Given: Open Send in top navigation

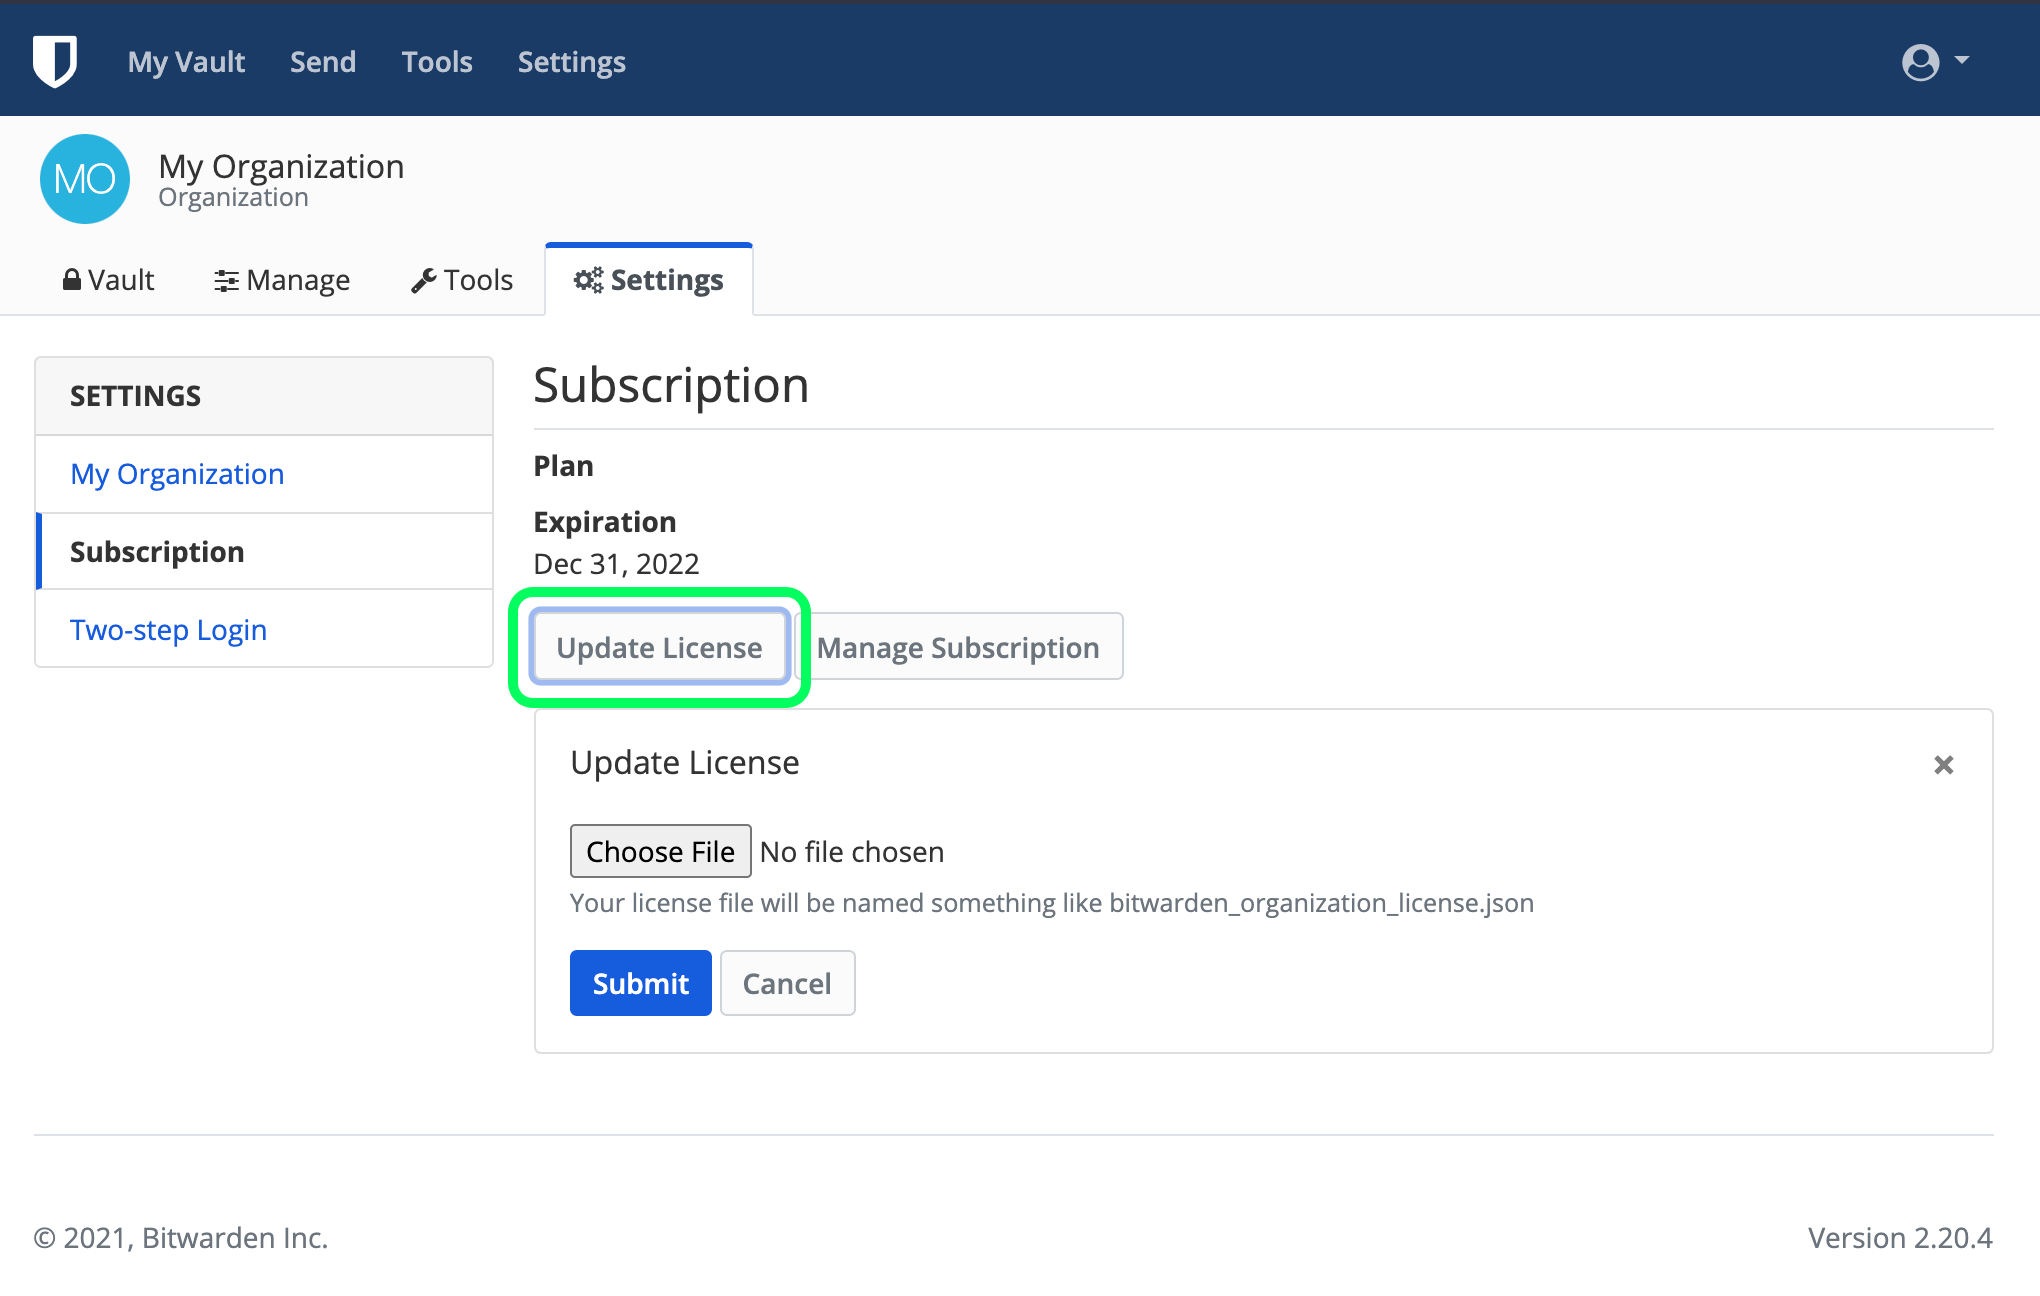Looking at the screenshot, I should [x=323, y=62].
